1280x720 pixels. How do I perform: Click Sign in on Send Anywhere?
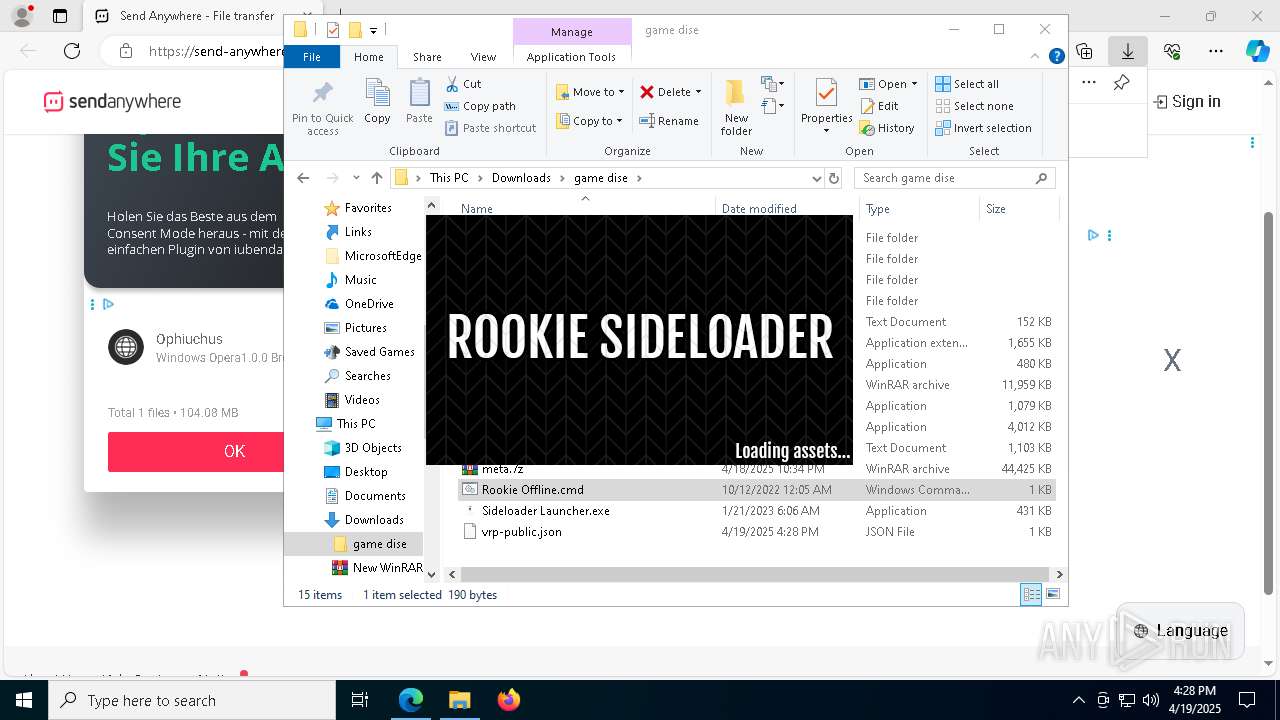click(1187, 101)
